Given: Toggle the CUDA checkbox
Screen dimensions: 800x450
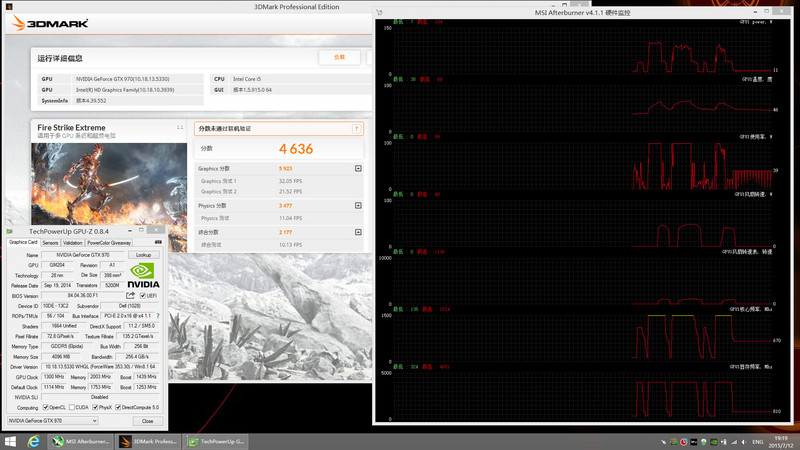Looking at the screenshot, I should (x=72, y=407).
